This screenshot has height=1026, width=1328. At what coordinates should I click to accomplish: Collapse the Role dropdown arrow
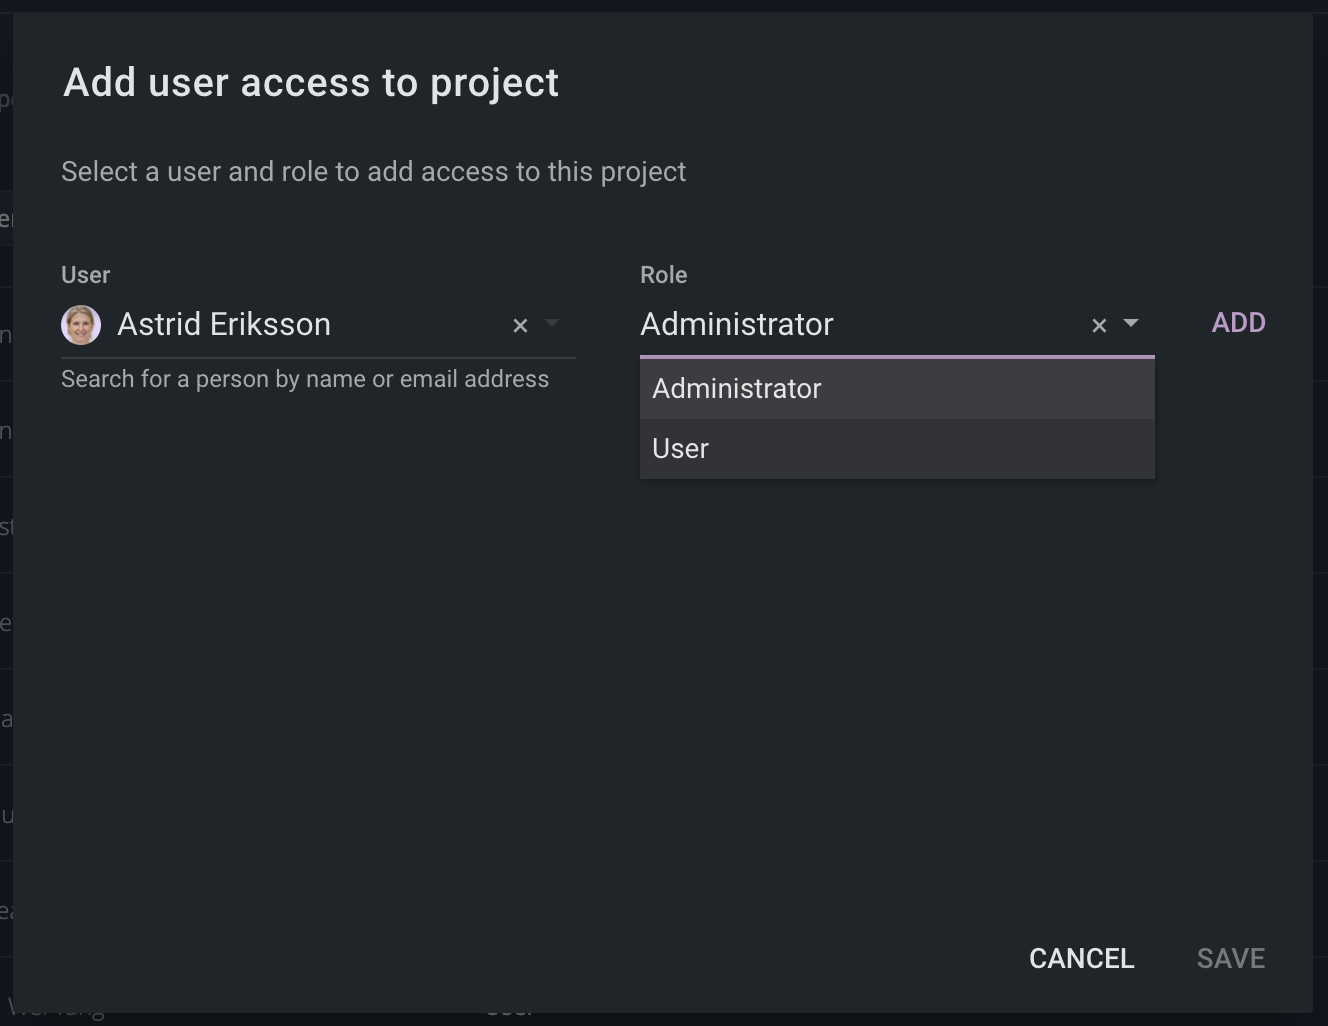click(x=1131, y=324)
